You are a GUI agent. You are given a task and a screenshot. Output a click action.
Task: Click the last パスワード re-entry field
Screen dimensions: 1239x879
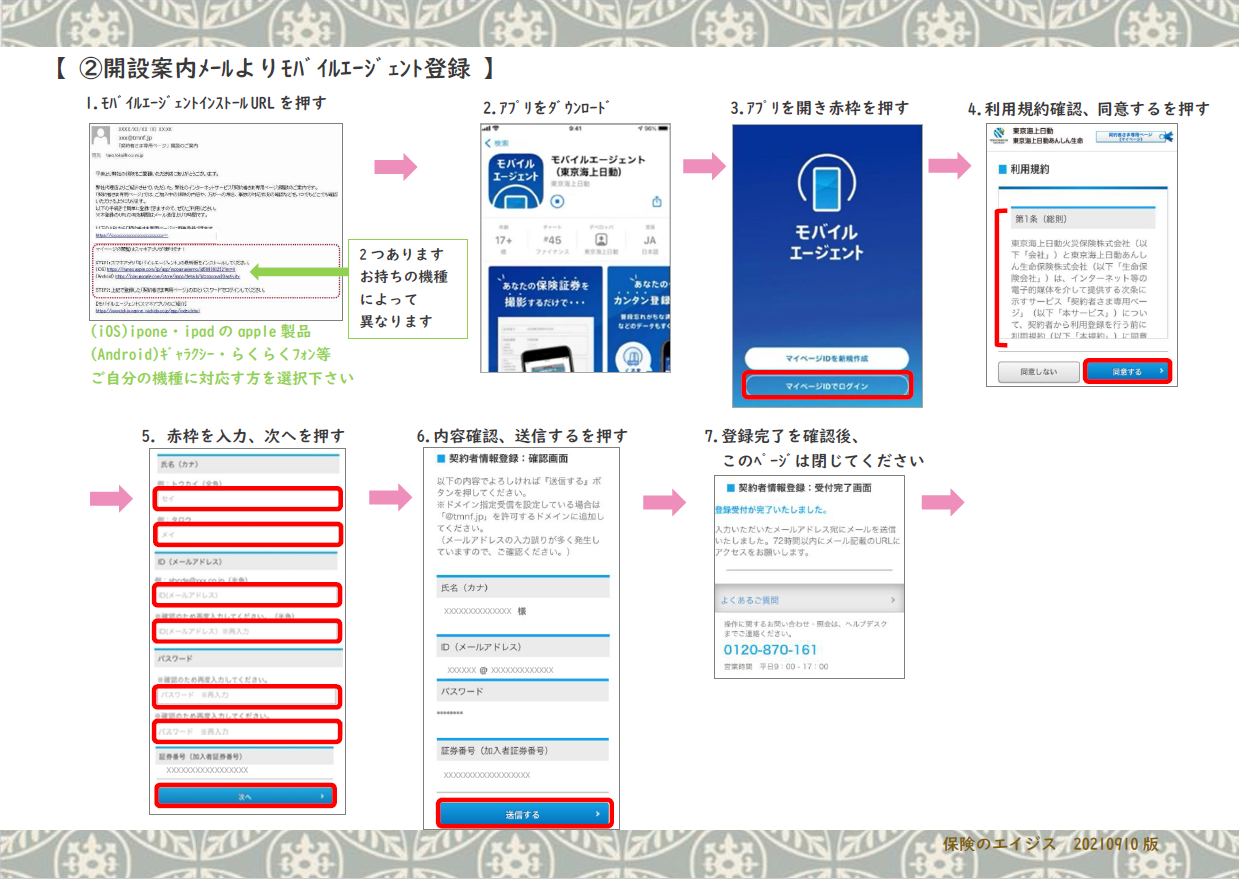coord(247,731)
